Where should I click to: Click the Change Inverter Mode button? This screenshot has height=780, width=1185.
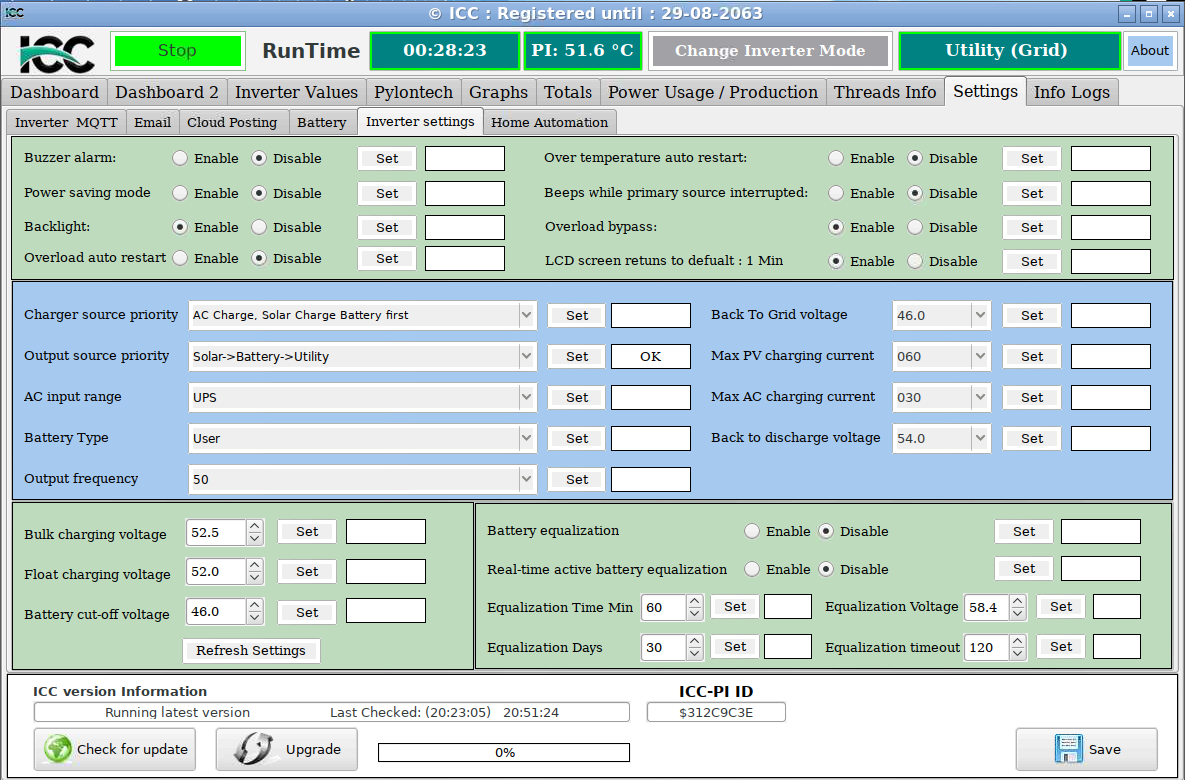click(770, 49)
